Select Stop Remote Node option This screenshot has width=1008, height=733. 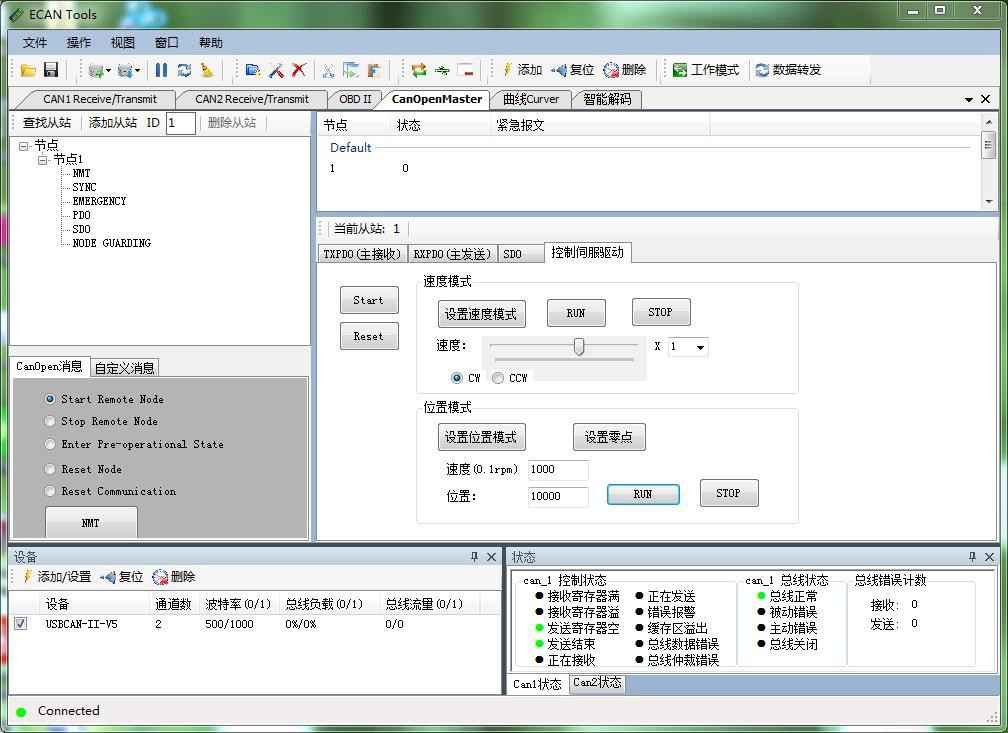coord(51,421)
